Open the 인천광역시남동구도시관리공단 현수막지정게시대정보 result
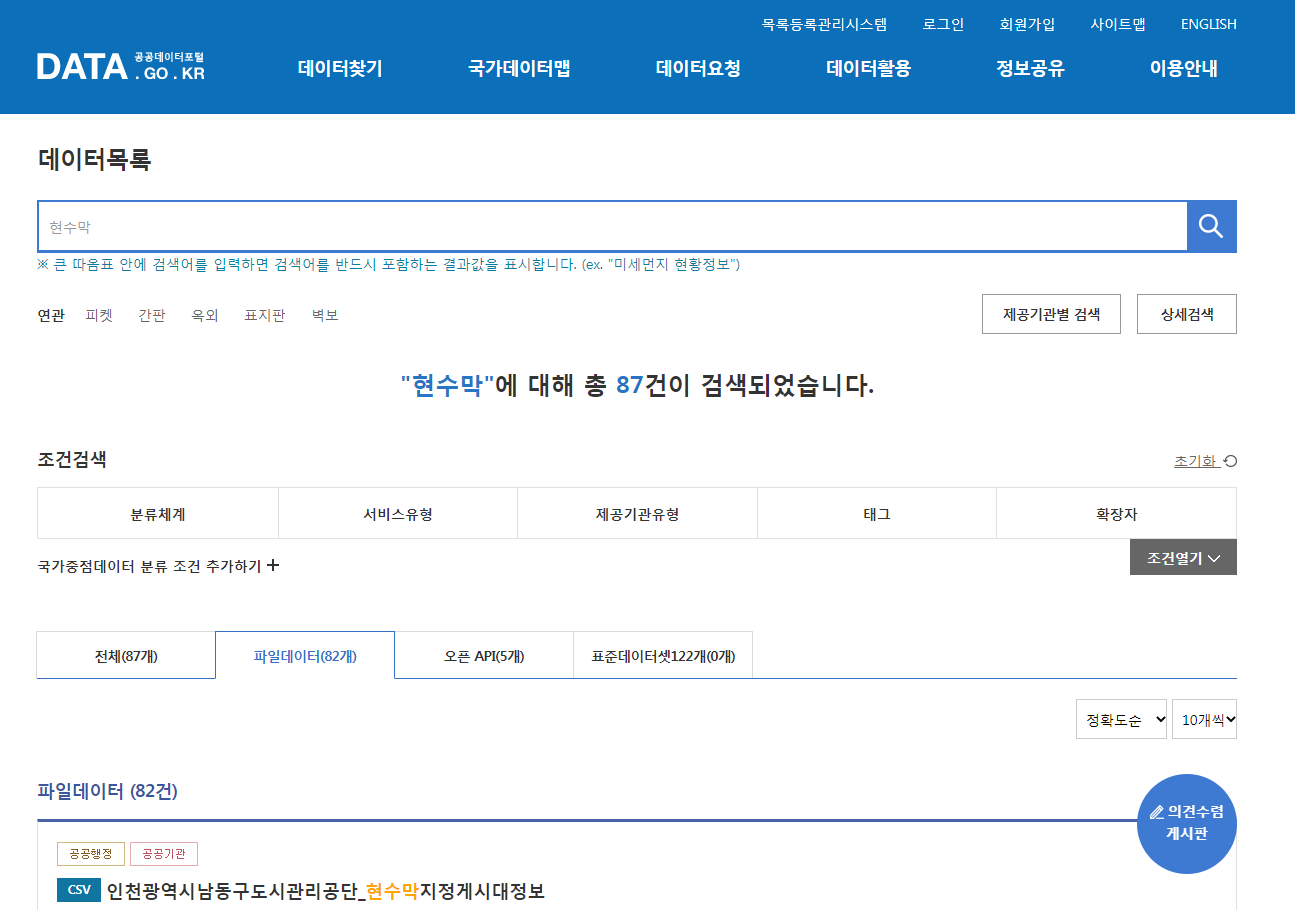 [x=326, y=891]
